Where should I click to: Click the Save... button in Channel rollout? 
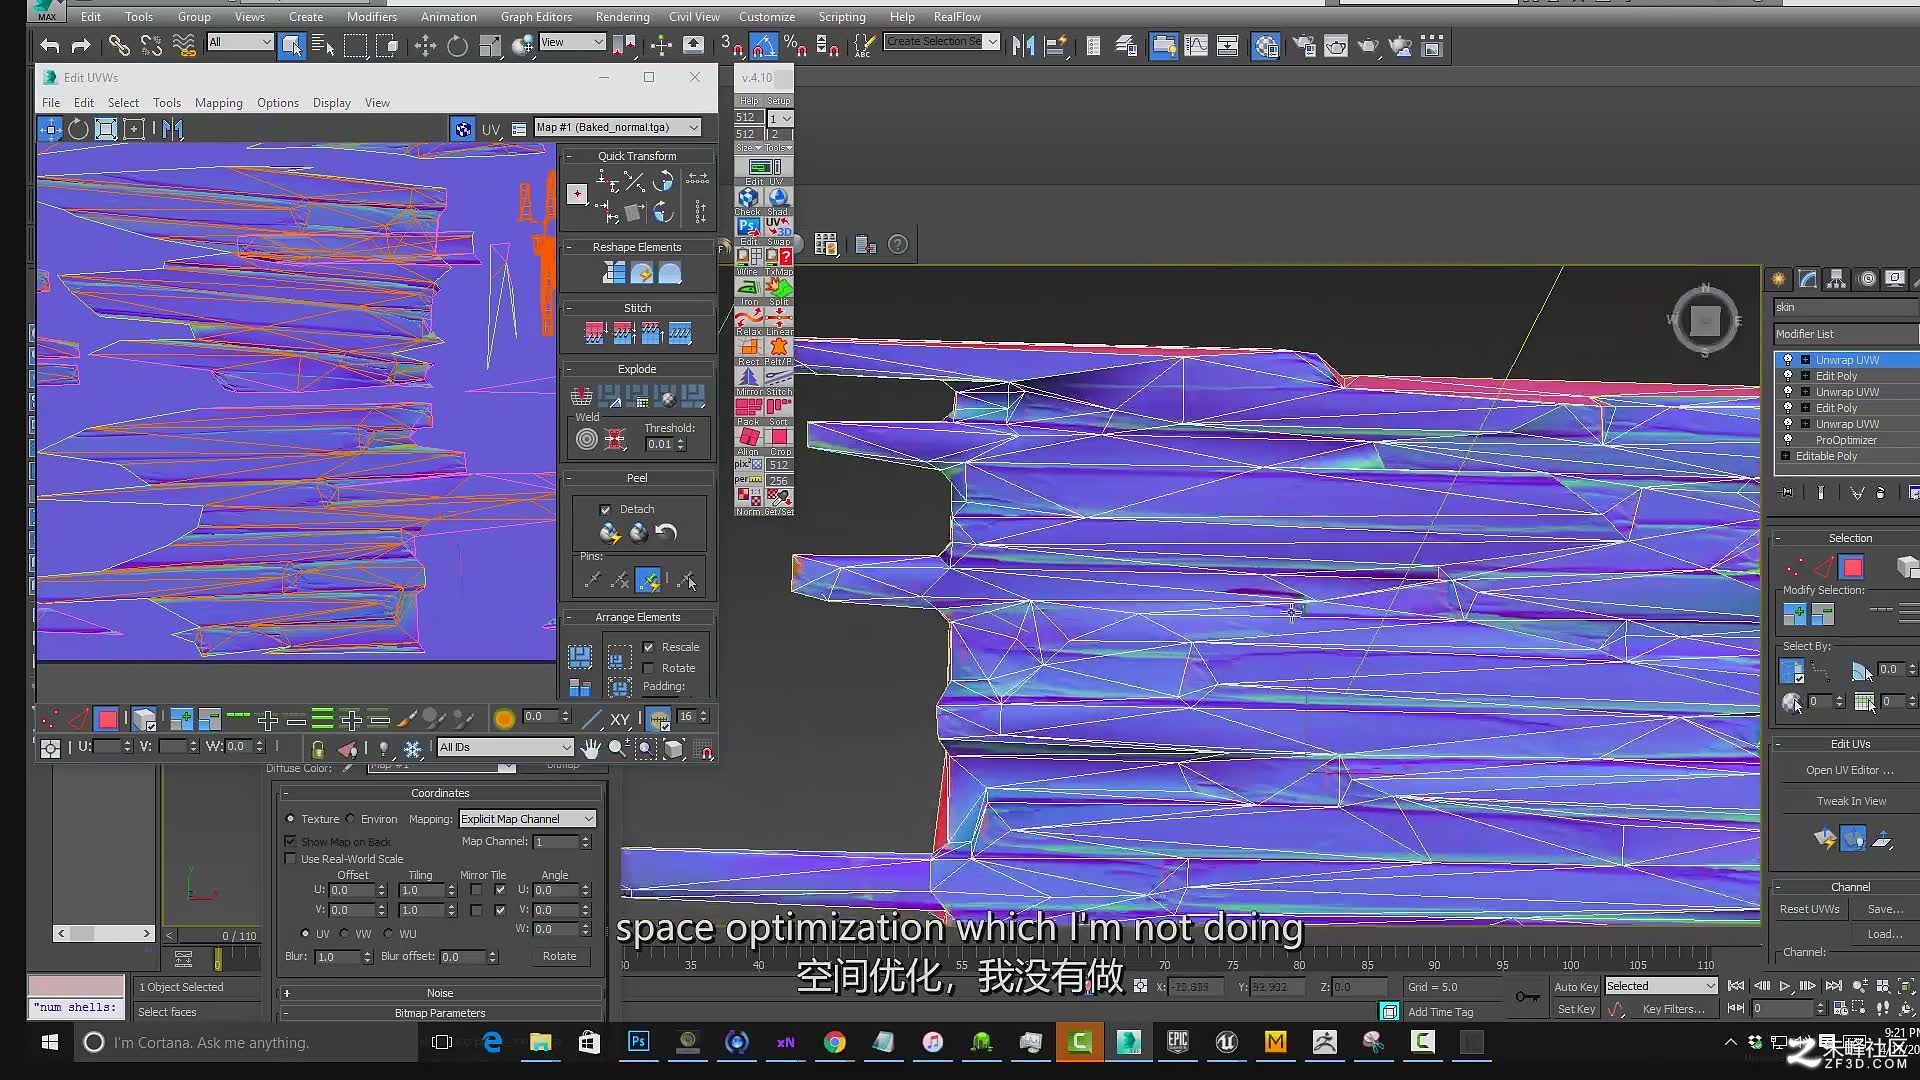click(x=1884, y=909)
